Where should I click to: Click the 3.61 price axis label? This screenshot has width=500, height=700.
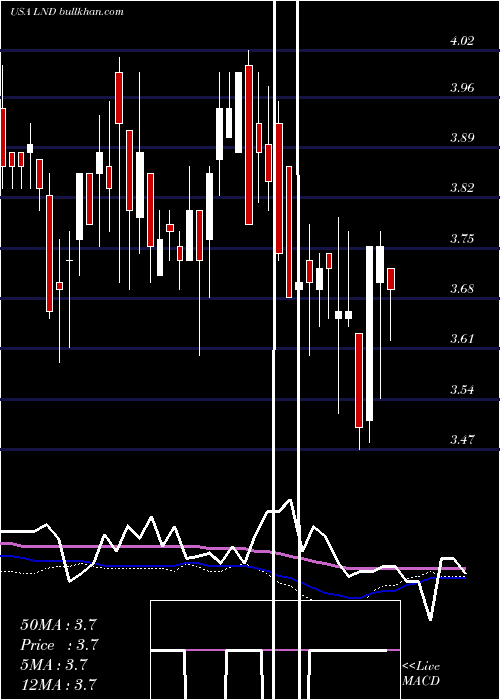point(462,338)
